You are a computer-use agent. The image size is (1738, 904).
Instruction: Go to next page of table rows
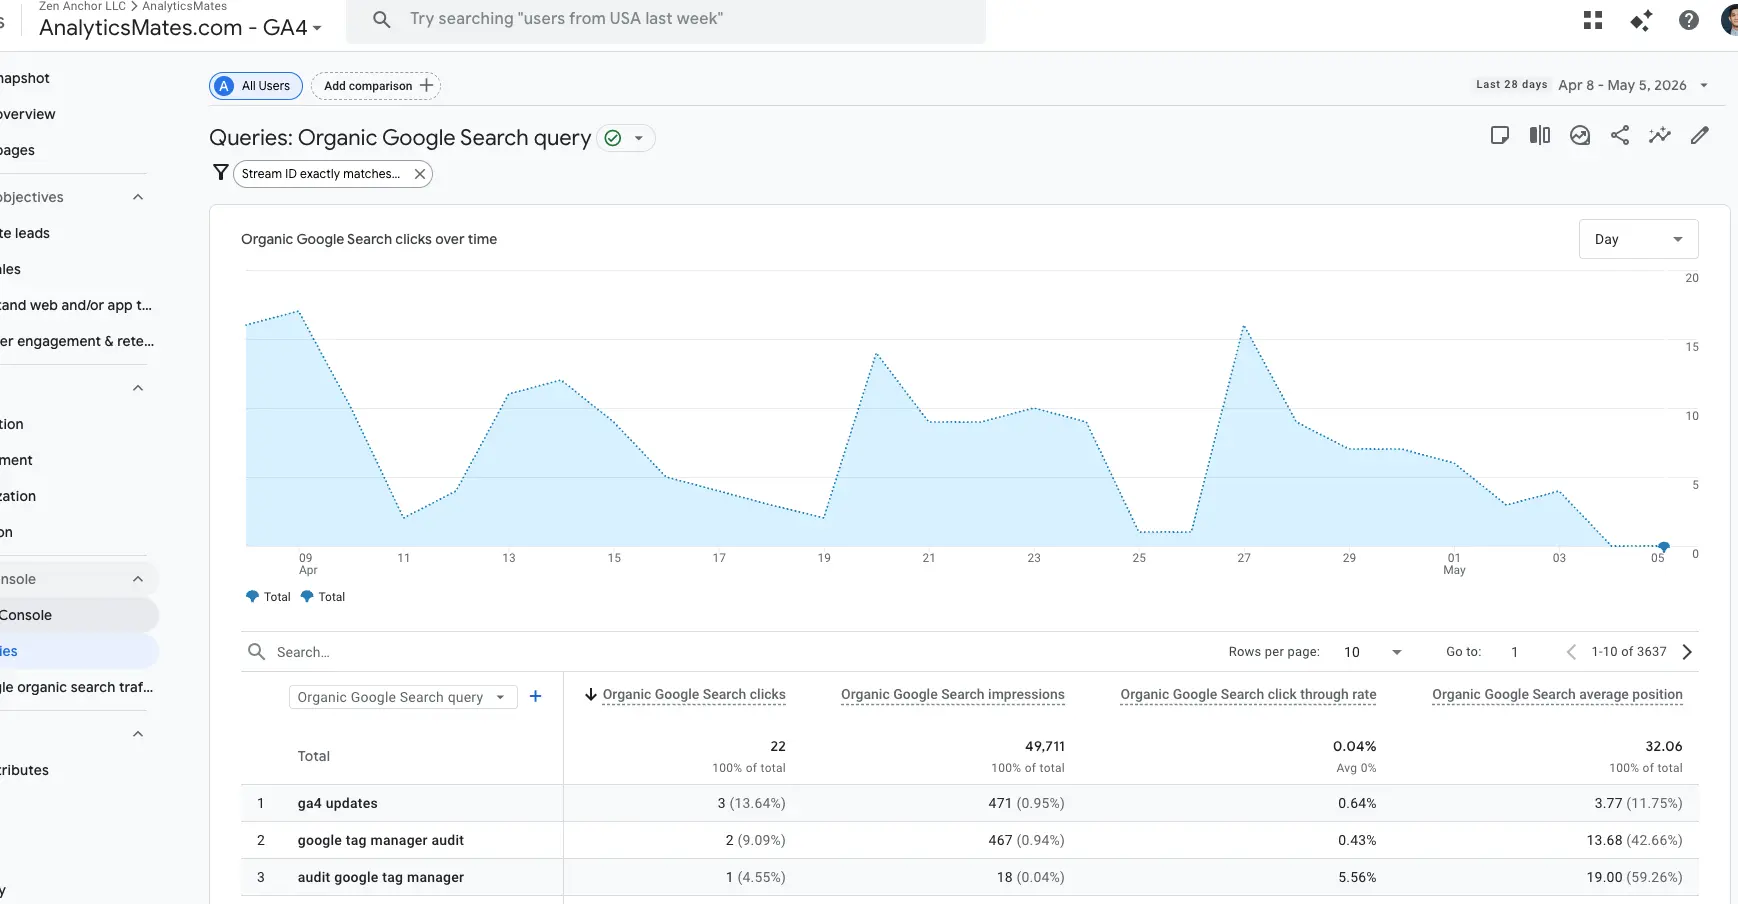coord(1687,652)
